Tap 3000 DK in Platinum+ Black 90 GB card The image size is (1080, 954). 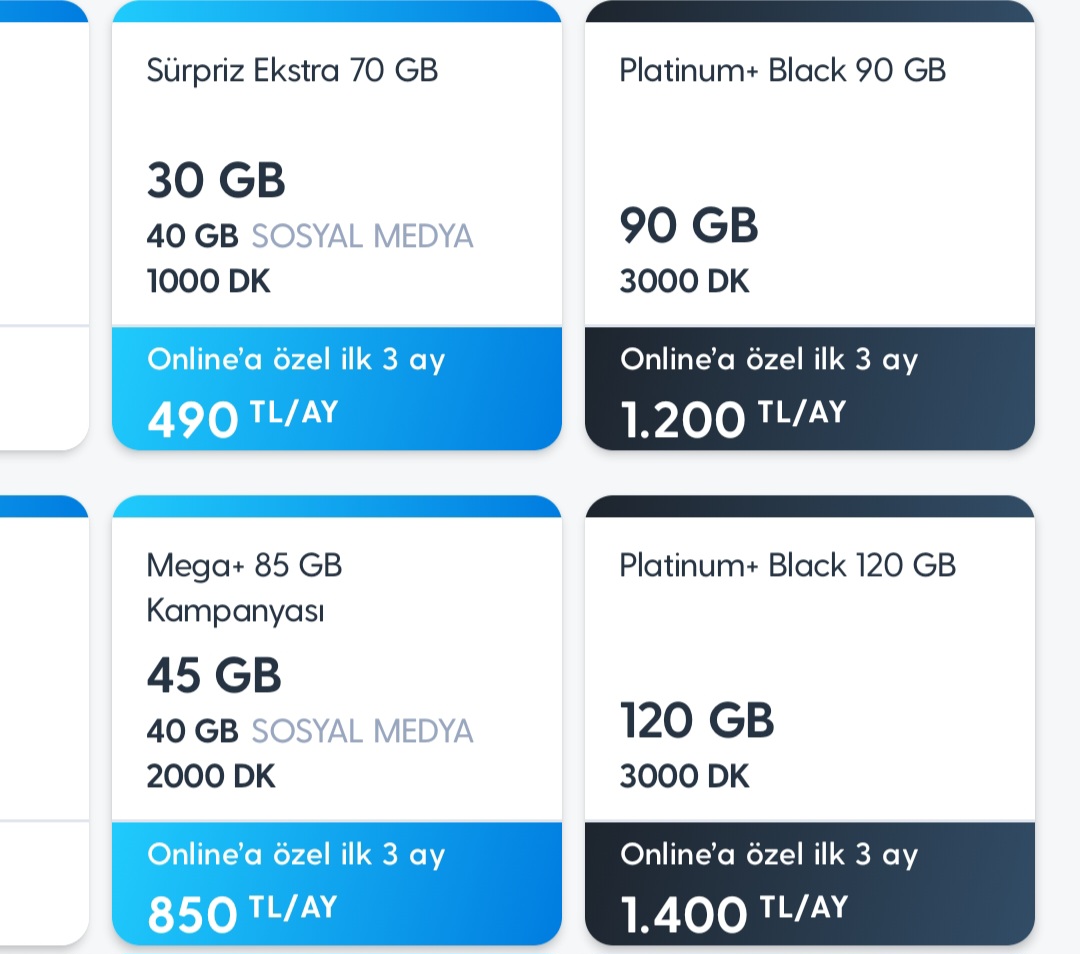coord(684,281)
